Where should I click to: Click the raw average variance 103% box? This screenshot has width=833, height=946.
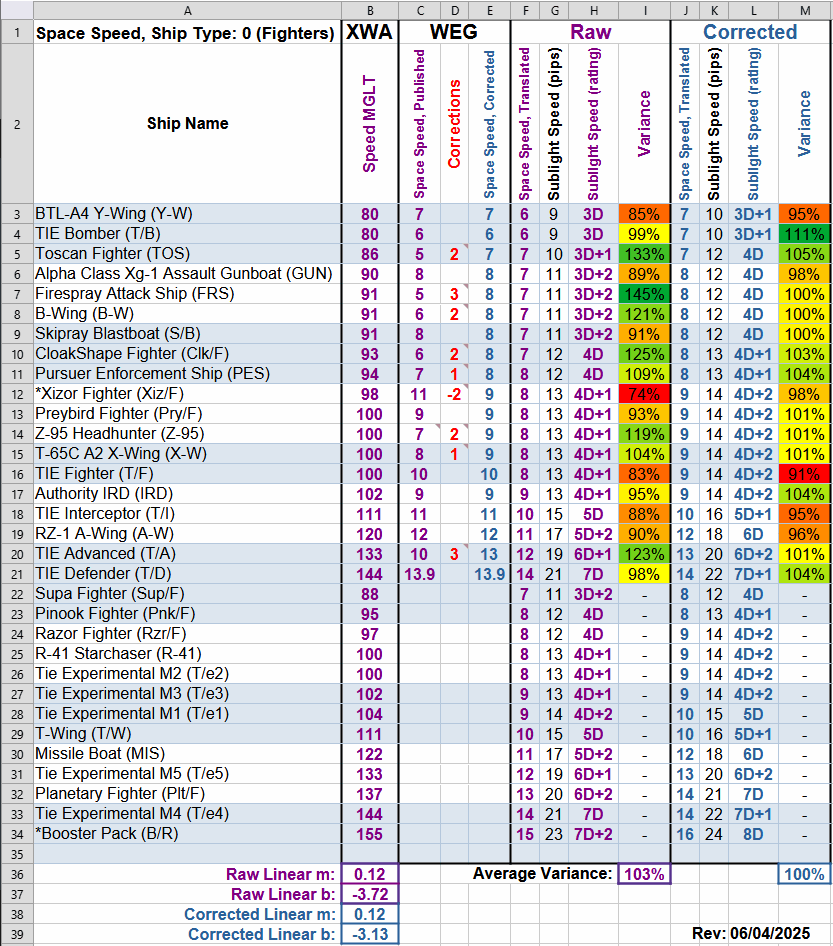(645, 874)
